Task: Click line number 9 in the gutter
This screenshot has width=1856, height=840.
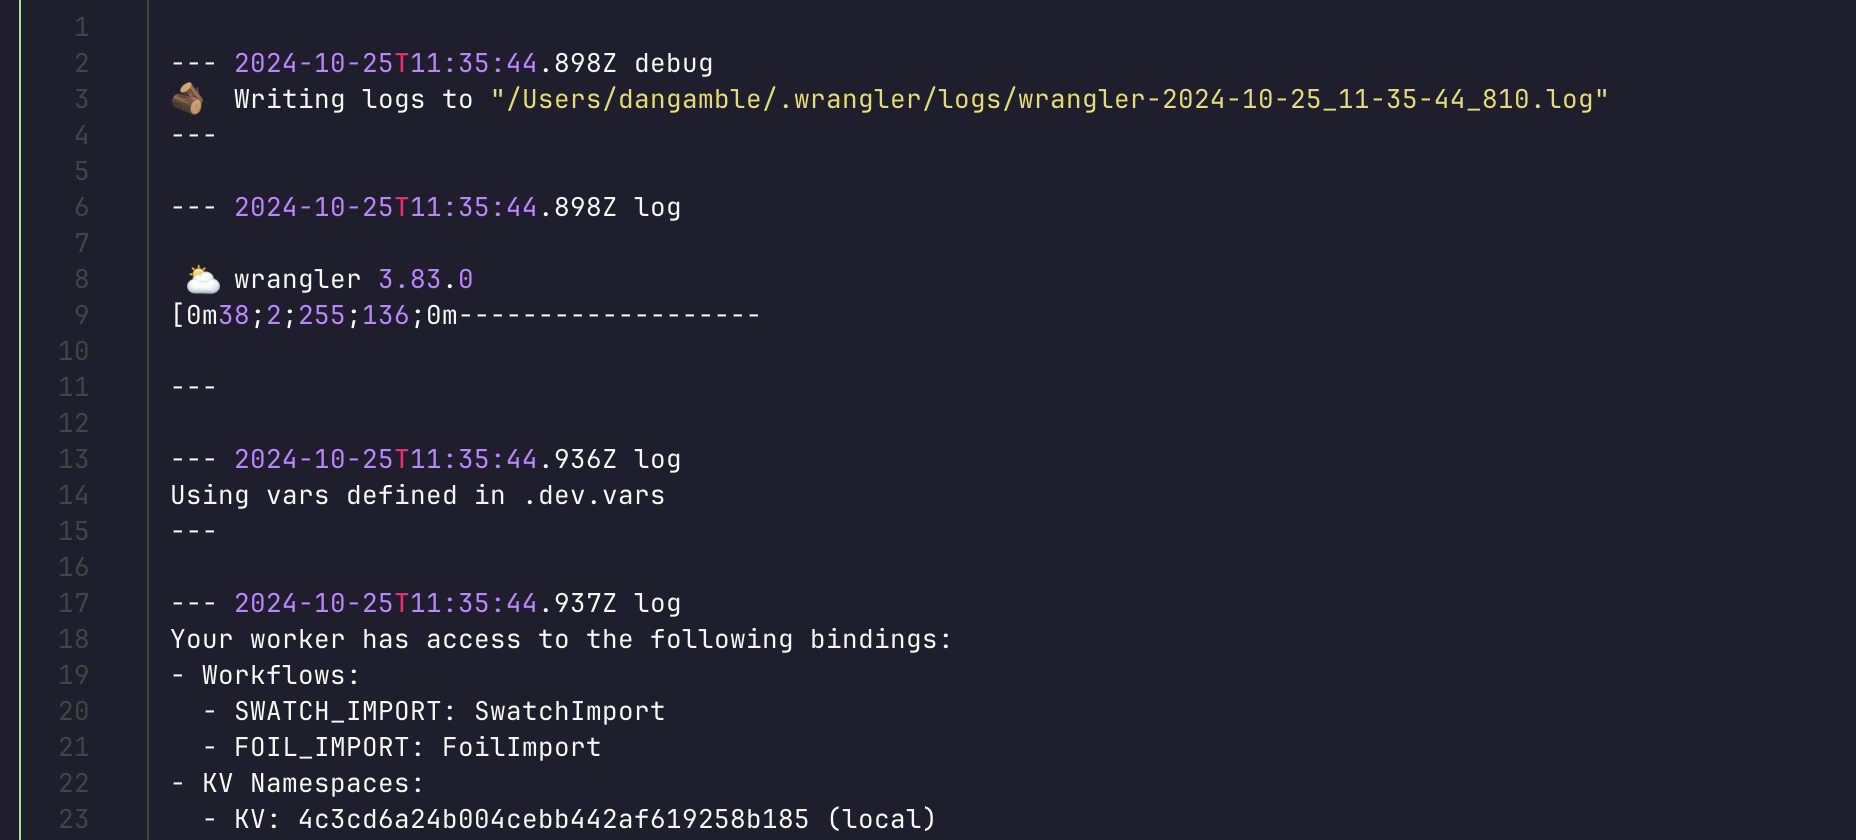Action: click(x=81, y=315)
